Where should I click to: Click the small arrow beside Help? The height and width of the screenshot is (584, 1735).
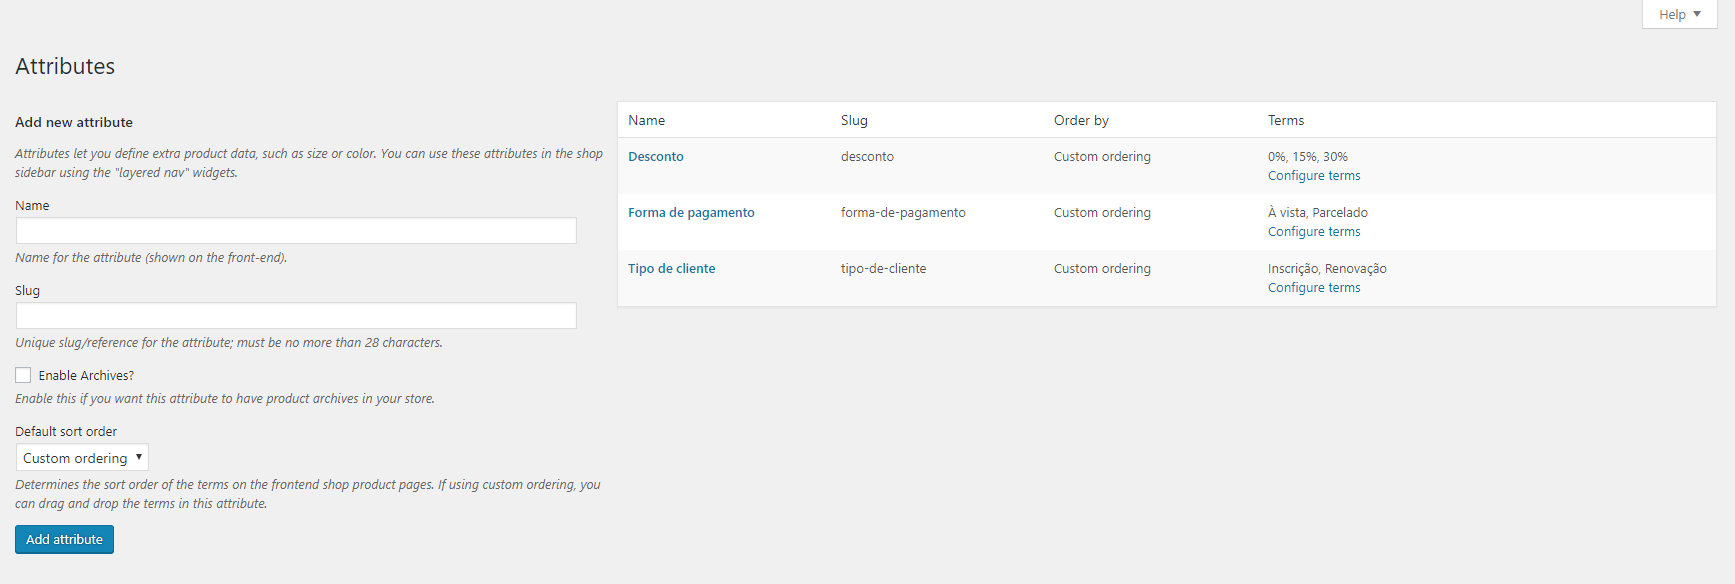coord(1697,14)
